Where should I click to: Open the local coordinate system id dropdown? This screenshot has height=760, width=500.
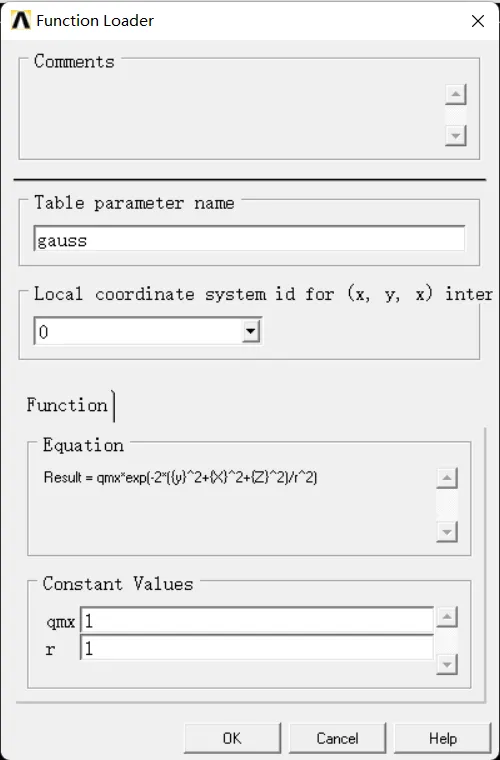click(x=250, y=332)
